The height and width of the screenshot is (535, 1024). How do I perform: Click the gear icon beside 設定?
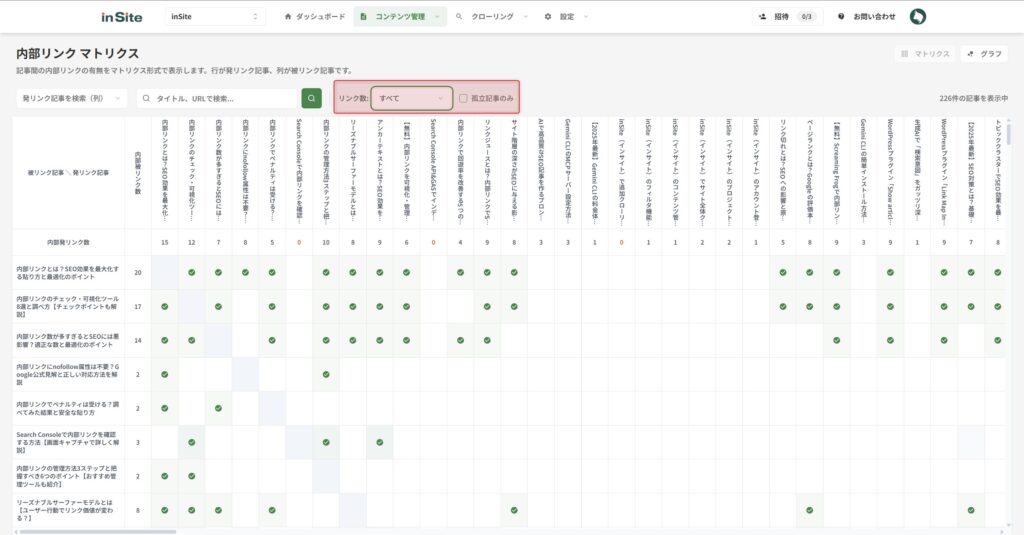[x=548, y=17]
